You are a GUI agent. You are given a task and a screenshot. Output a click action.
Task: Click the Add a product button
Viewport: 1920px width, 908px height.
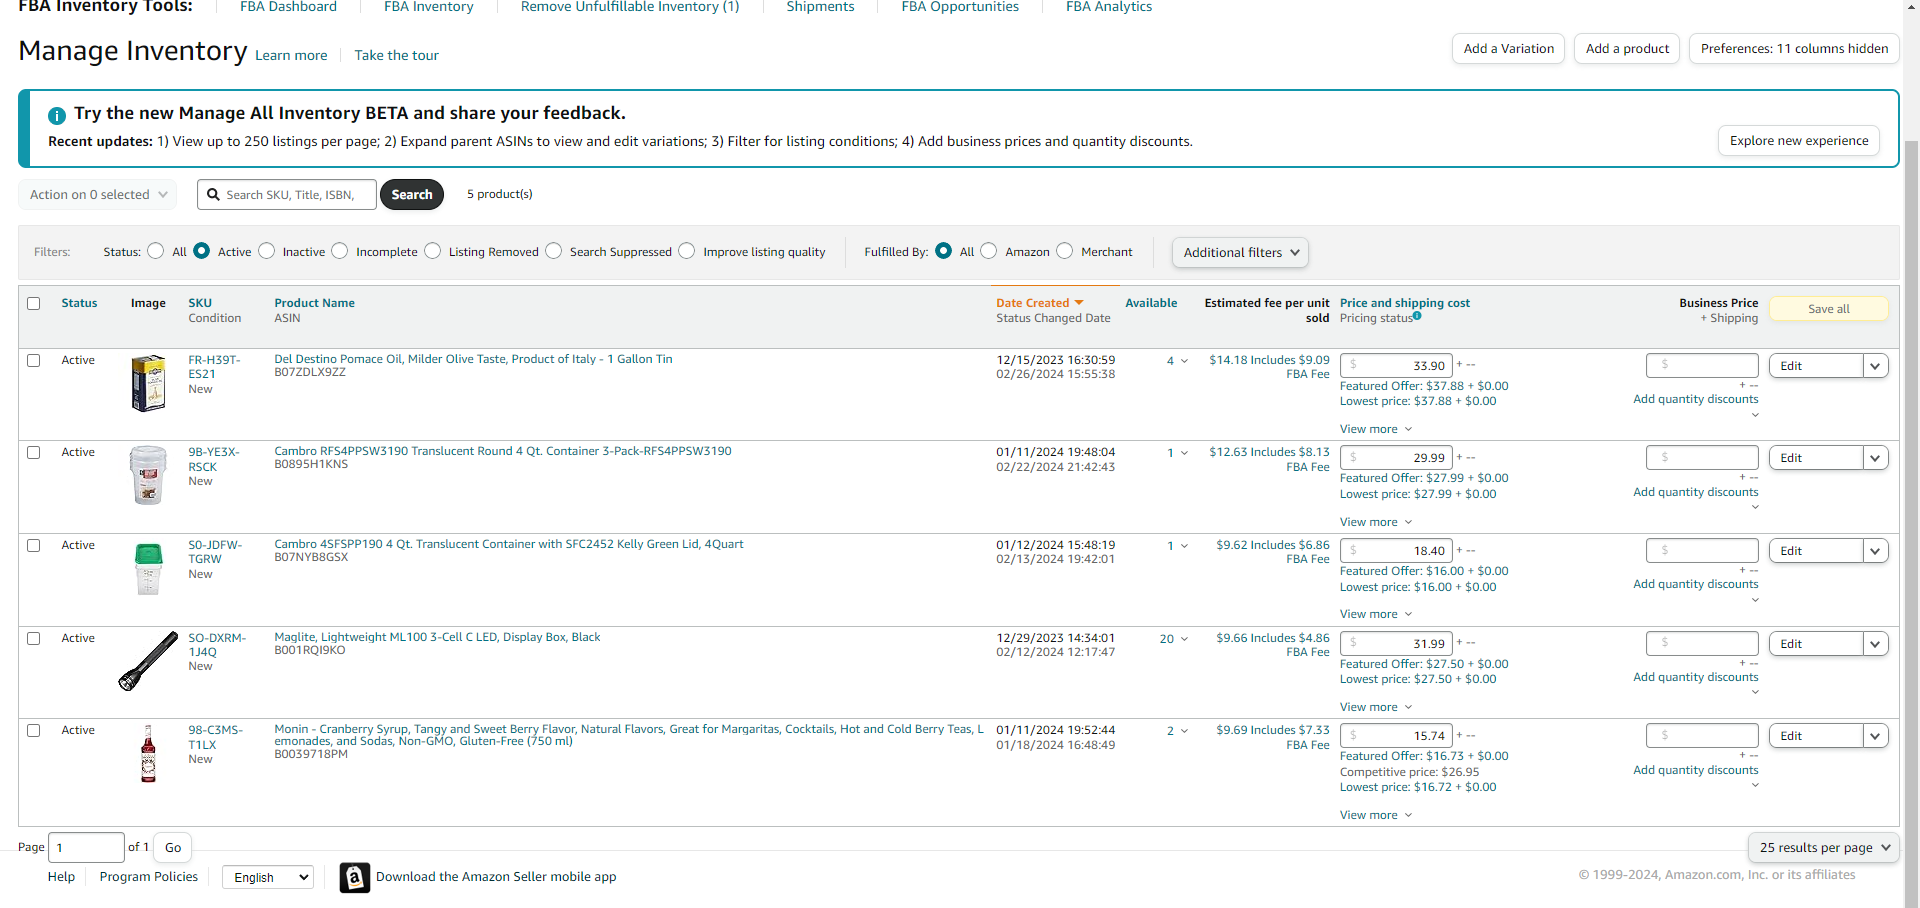click(1627, 49)
